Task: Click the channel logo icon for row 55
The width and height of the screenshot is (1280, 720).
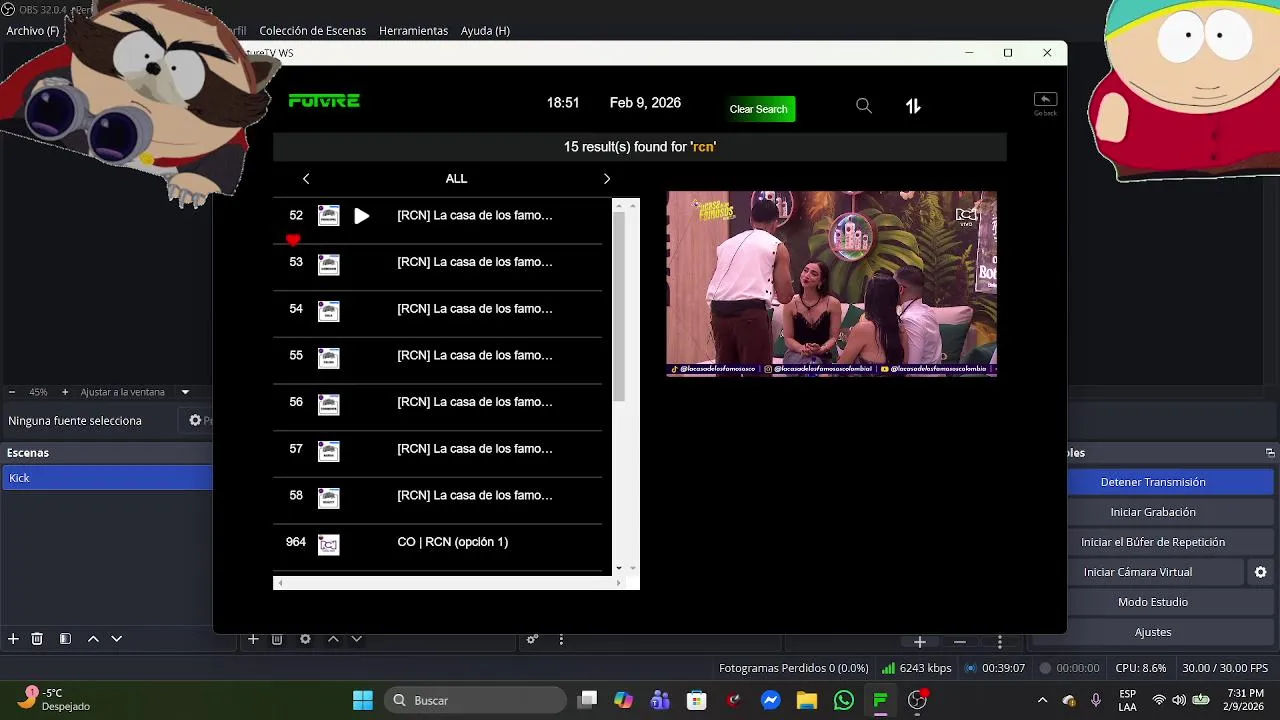Action: click(x=328, y=358)
